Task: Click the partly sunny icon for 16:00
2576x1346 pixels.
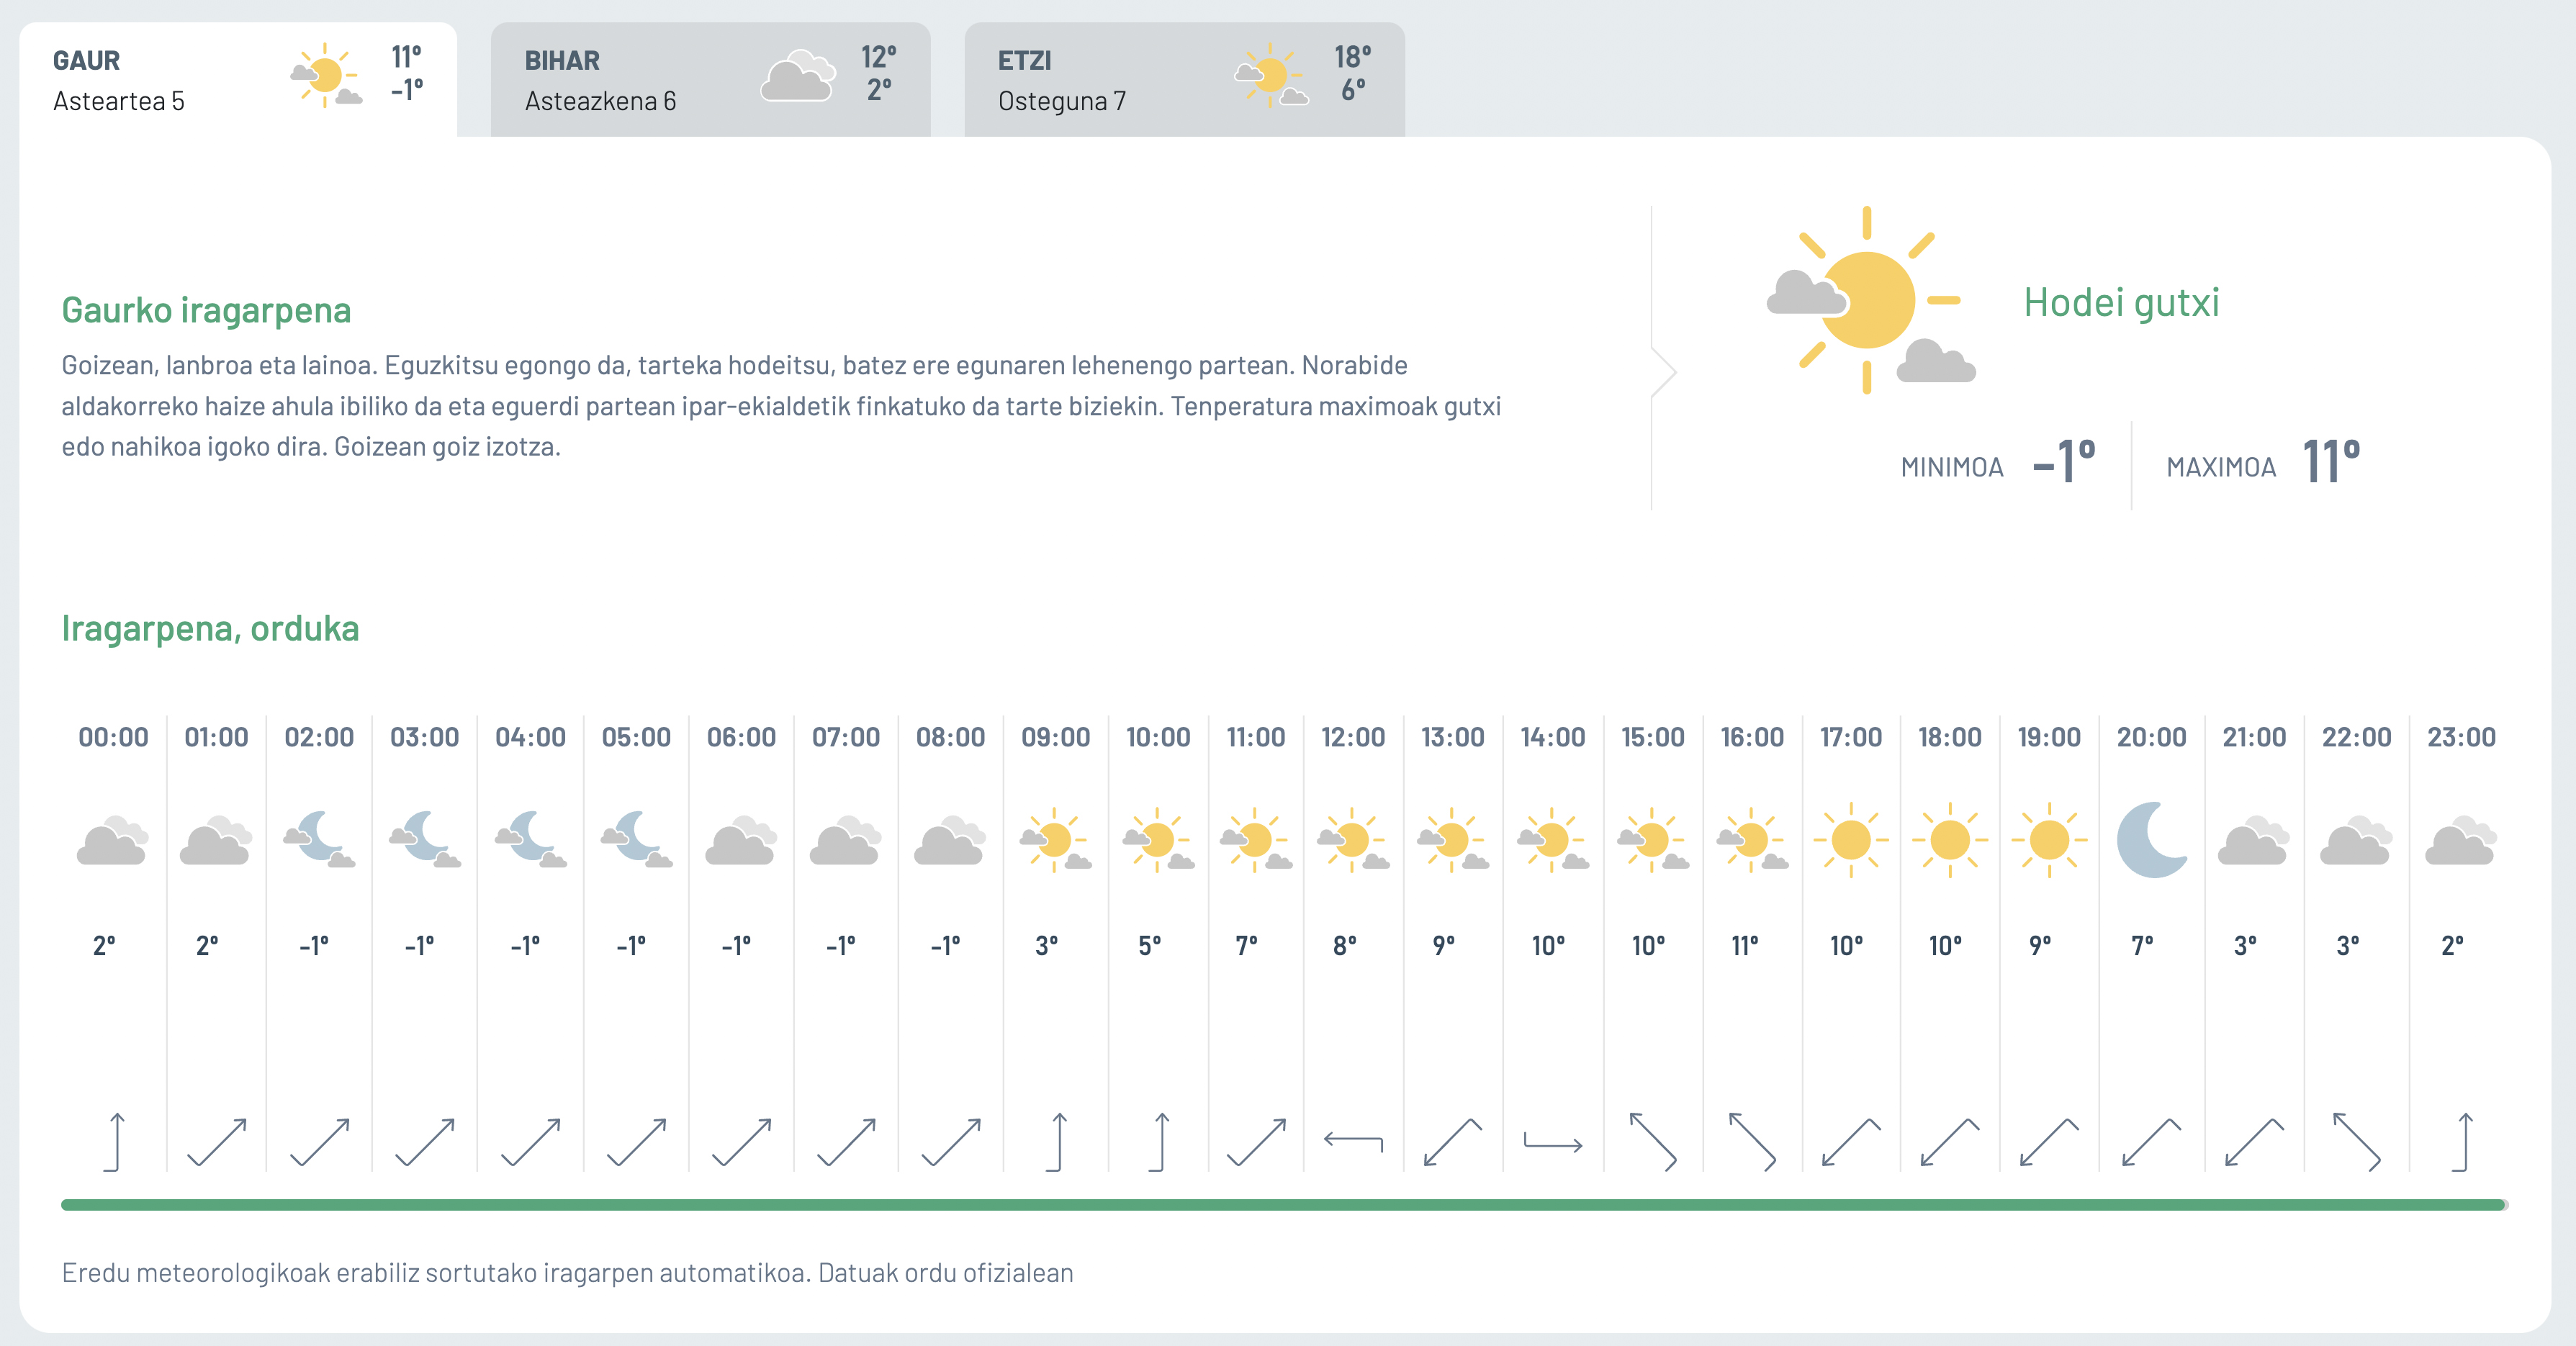Action: coord(1752,840)
